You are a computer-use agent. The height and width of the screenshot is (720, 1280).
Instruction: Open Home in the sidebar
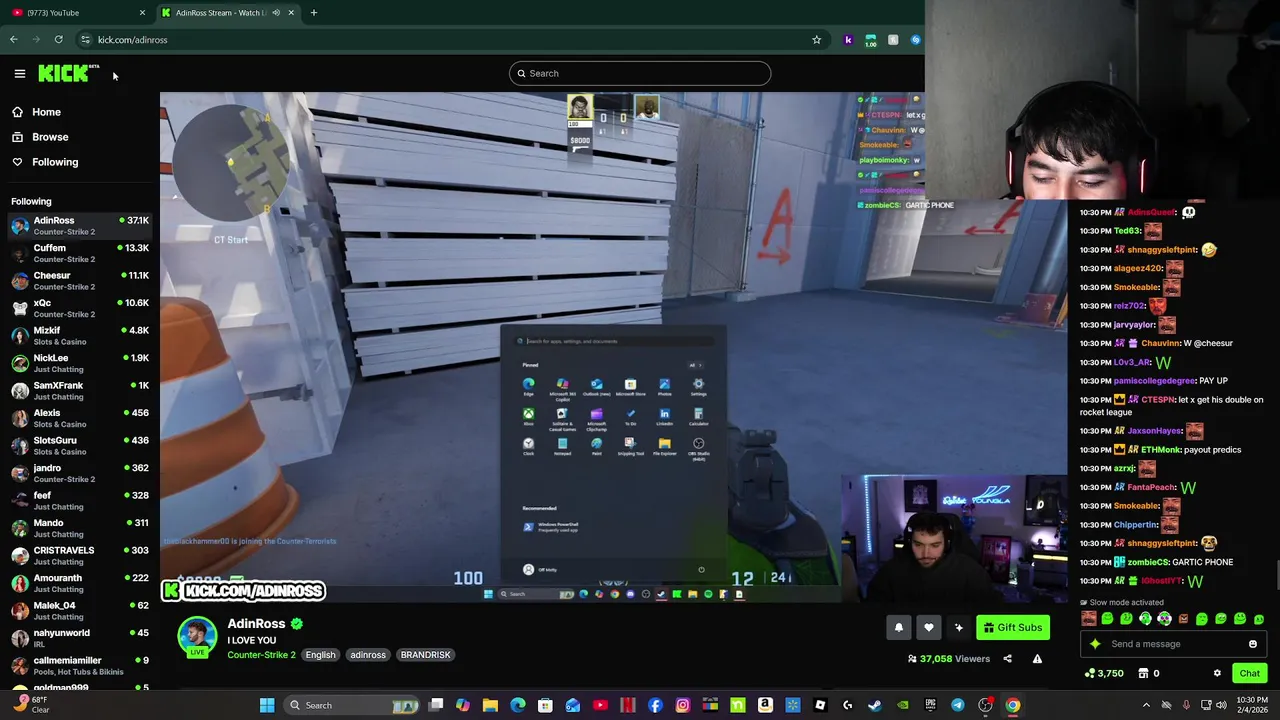46,112
